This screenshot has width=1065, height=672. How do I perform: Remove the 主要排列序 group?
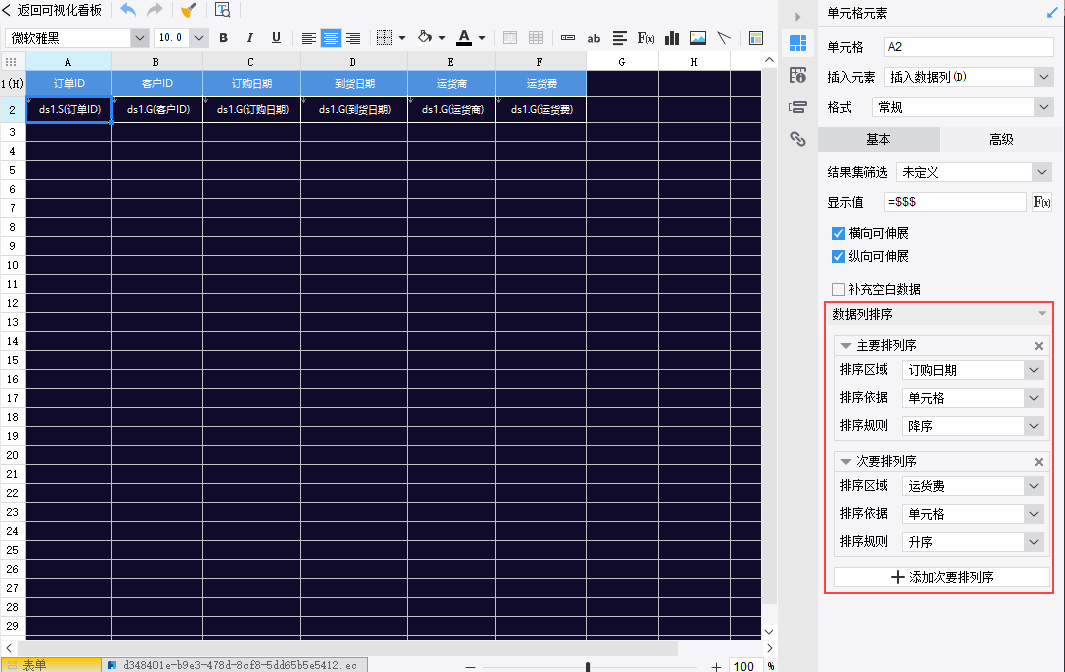click(x=1039, y=346)
